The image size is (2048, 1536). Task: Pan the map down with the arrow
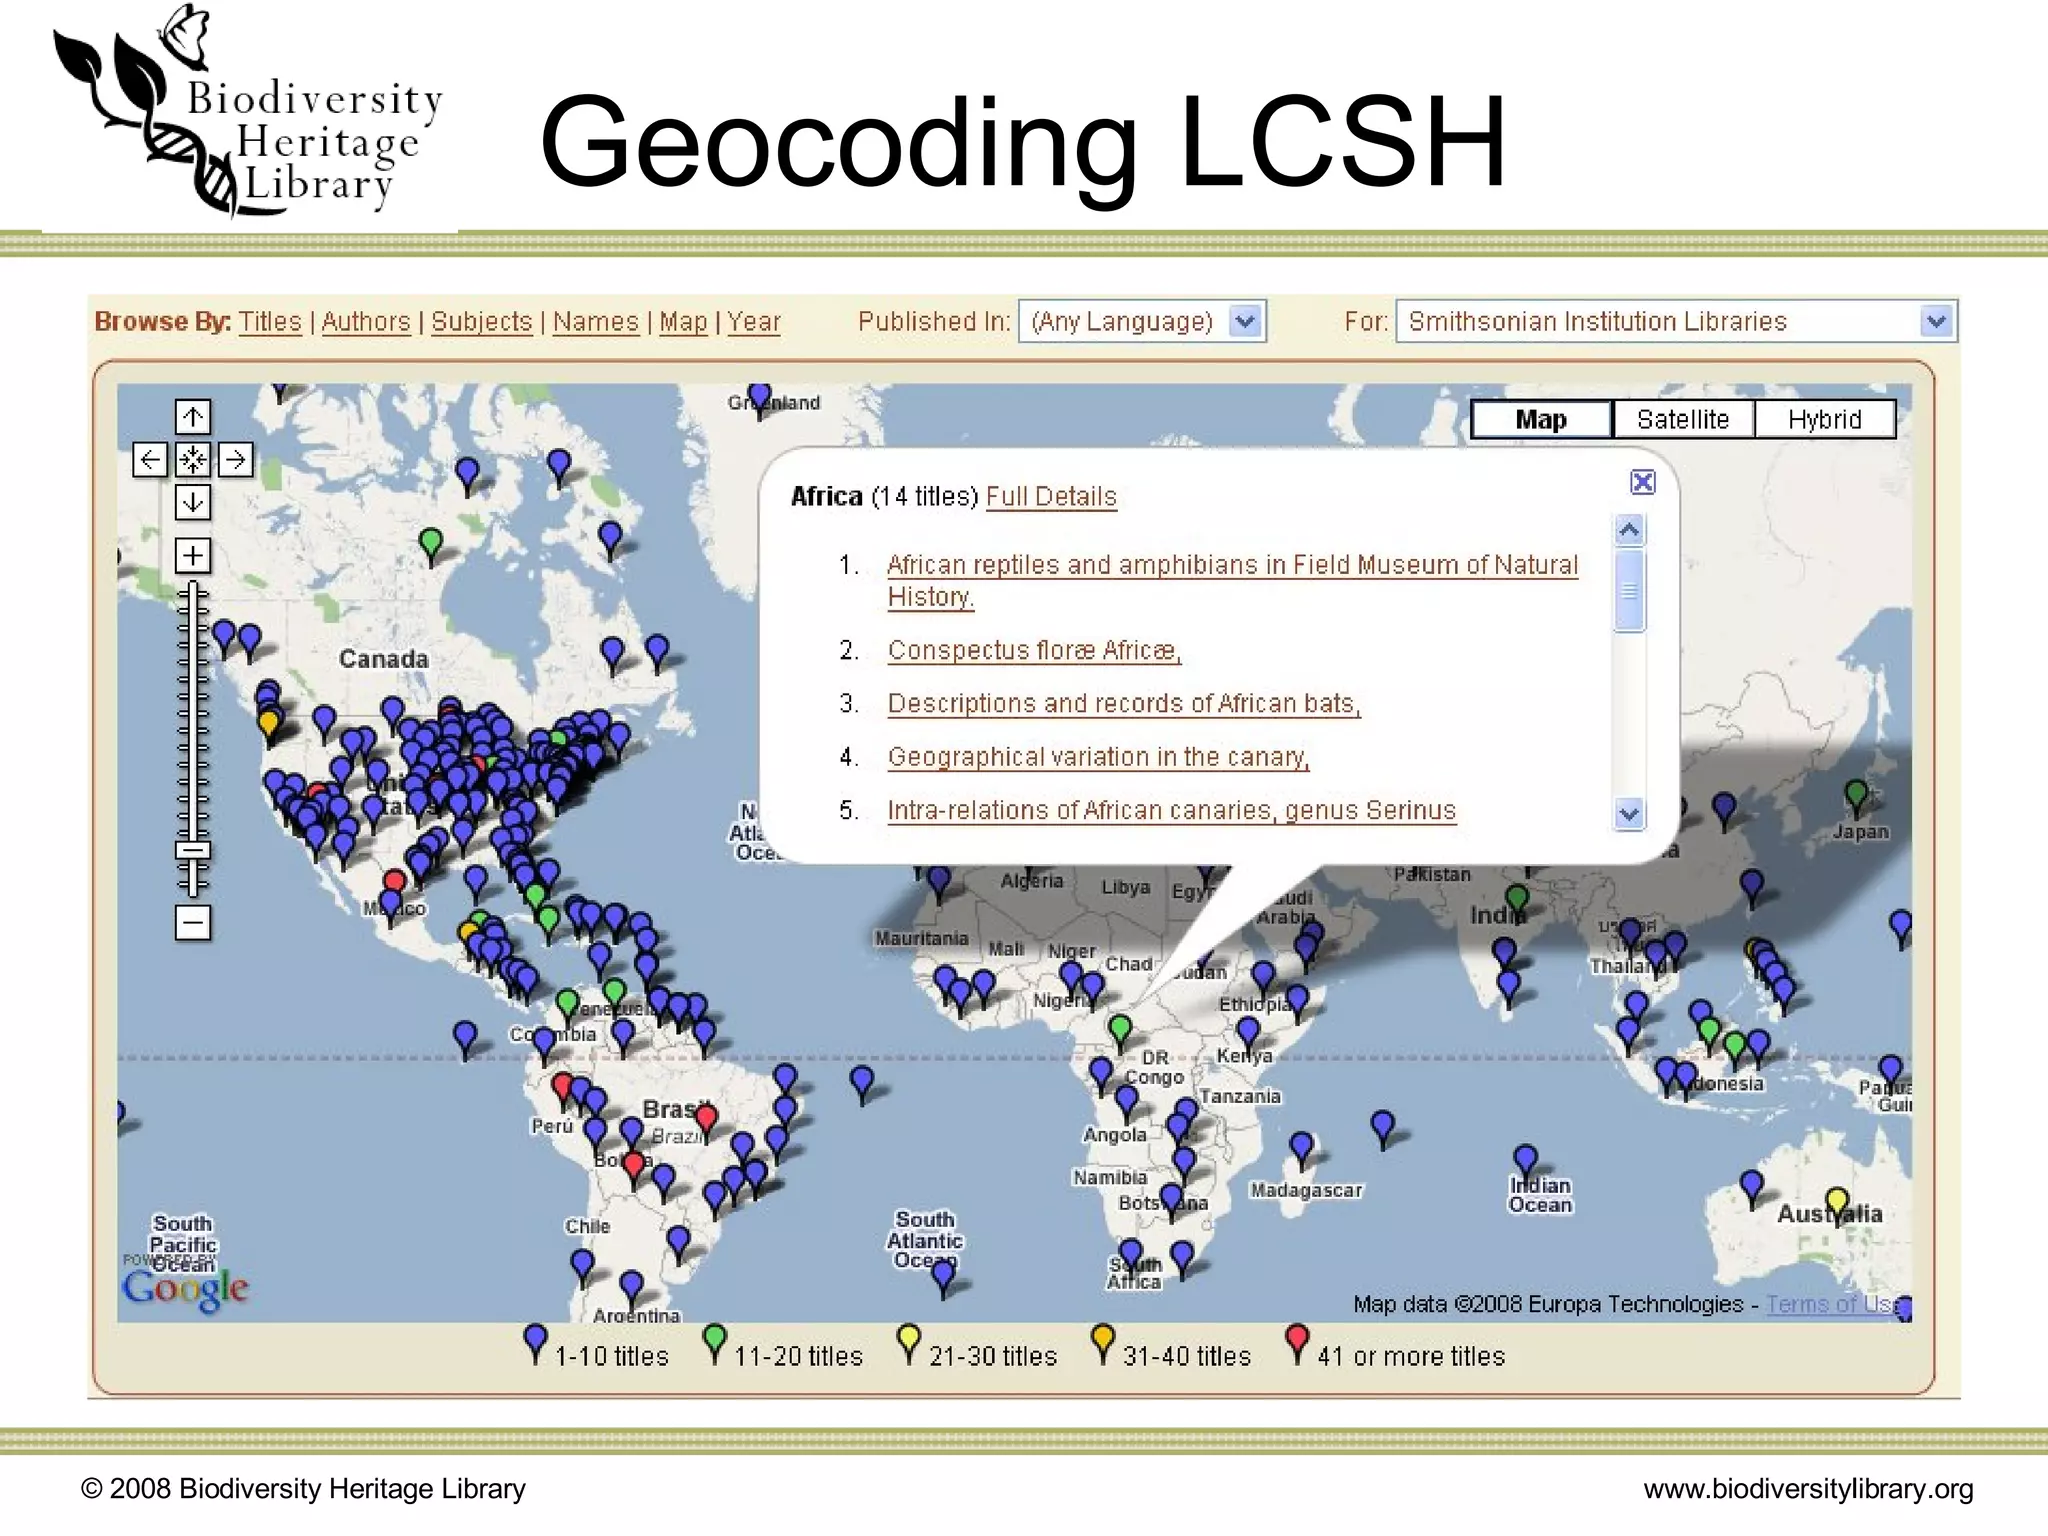(x=193, y=501)
